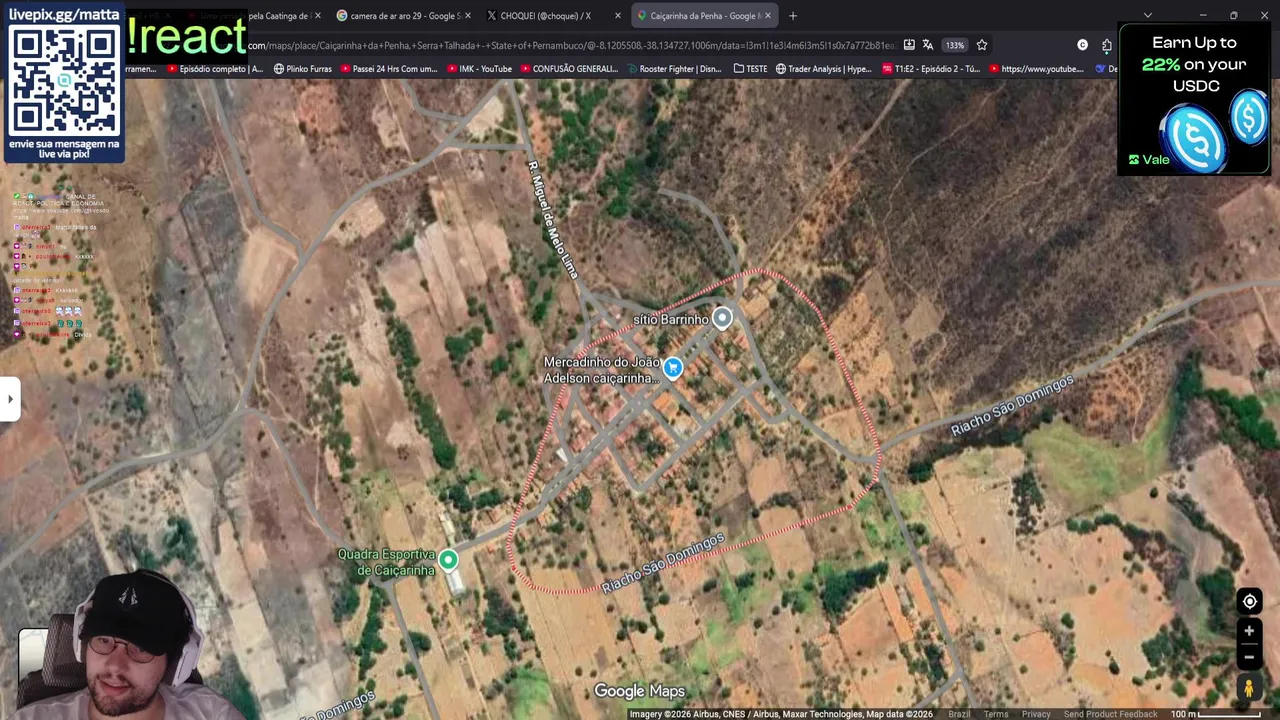The height and width of the screenshot is (720, 1280).
Task: Open a new browser tab
Action: (793, 15)
